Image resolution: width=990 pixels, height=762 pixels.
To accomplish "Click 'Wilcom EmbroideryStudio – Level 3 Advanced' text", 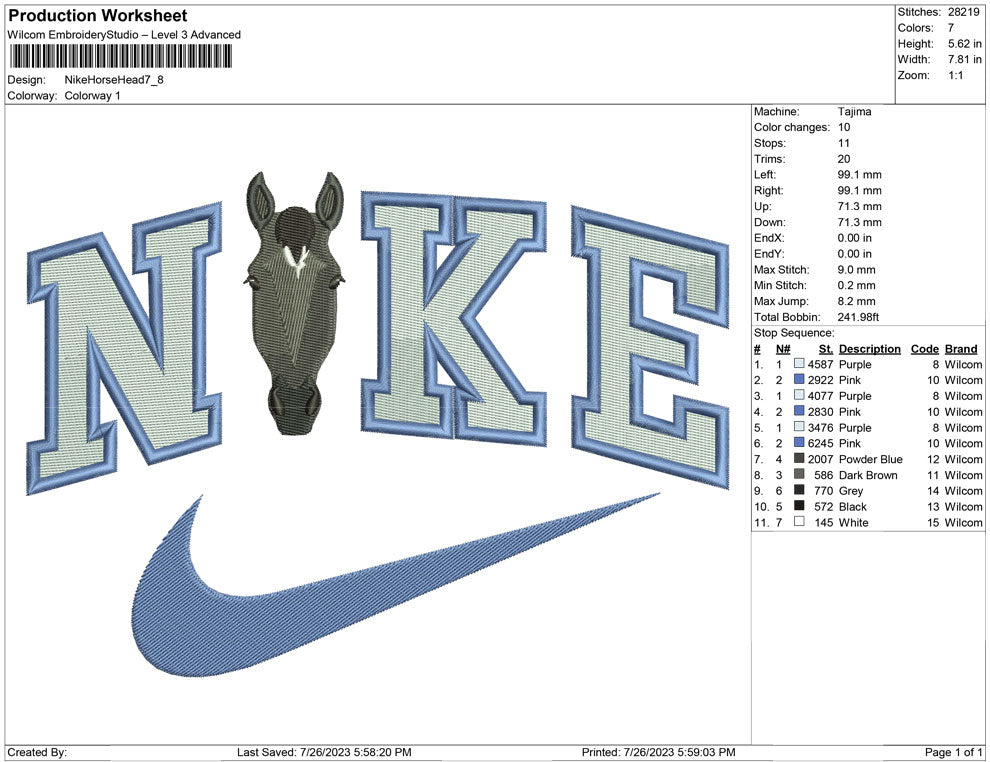I will click(x=124, y=35).
